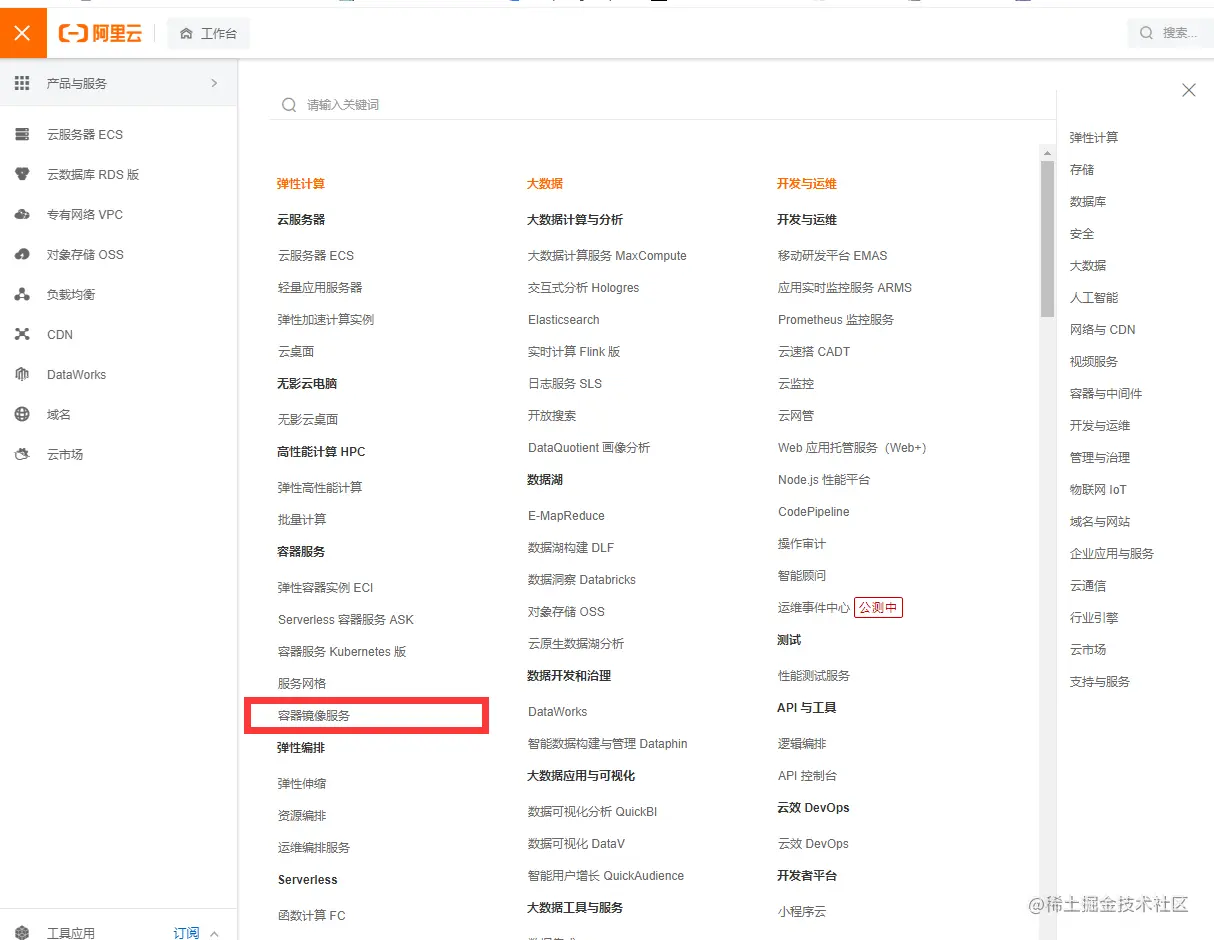Jump to 企业应用与服务 category
The height and width of the screenshot is (940, 1214).
coord(1112,553)
